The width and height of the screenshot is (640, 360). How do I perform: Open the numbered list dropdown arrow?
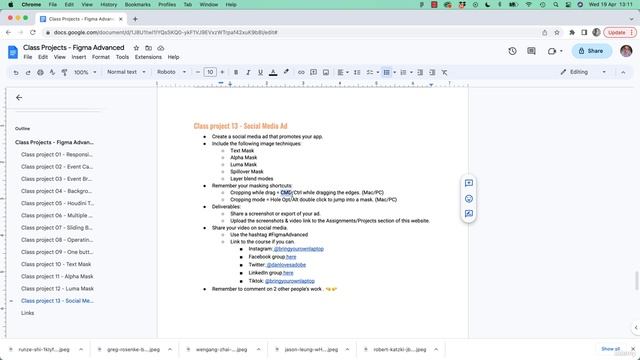point(411,72)
